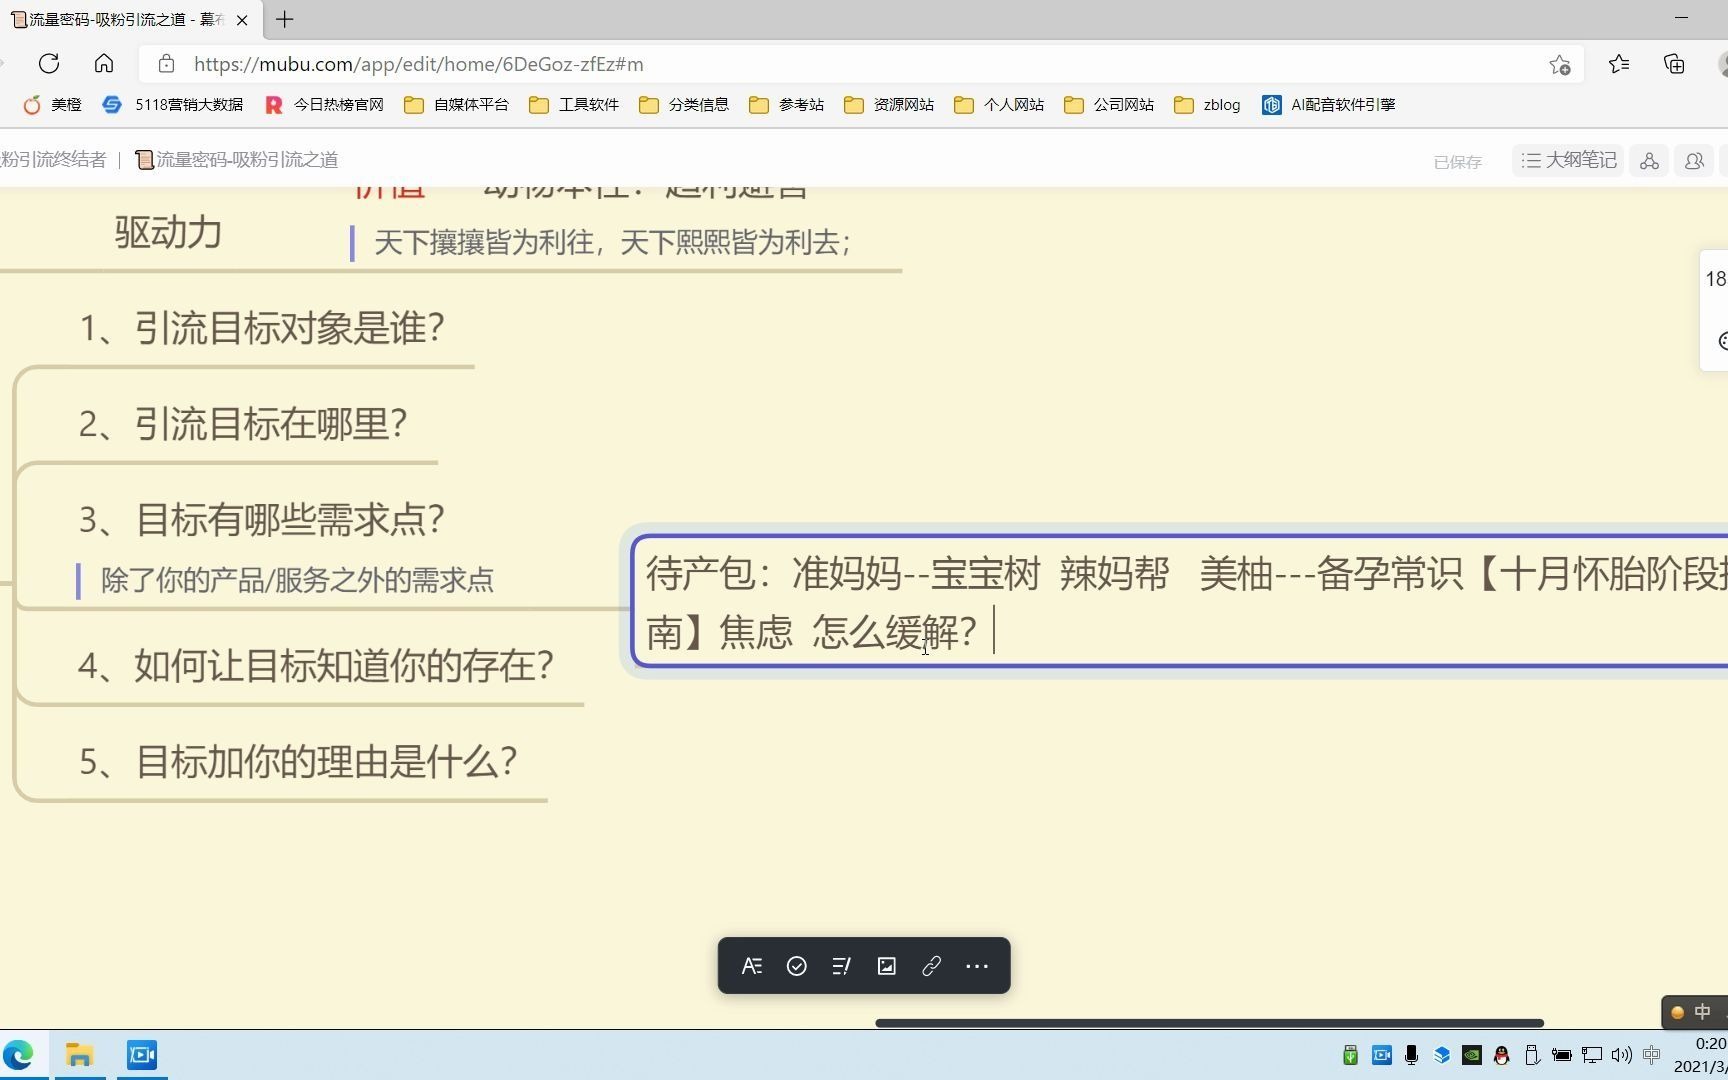This screenshot has width=1728, height=1080.
Task: Select node 3、目标有哪些需求点?
Action: point(262,520)
